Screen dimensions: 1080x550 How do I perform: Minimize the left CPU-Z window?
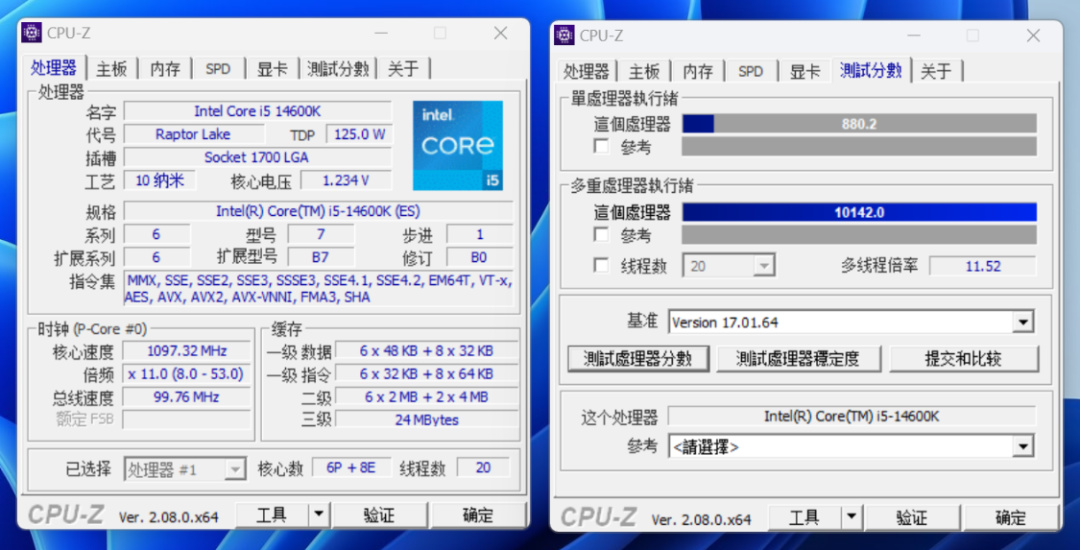click(x=380, y=33)
